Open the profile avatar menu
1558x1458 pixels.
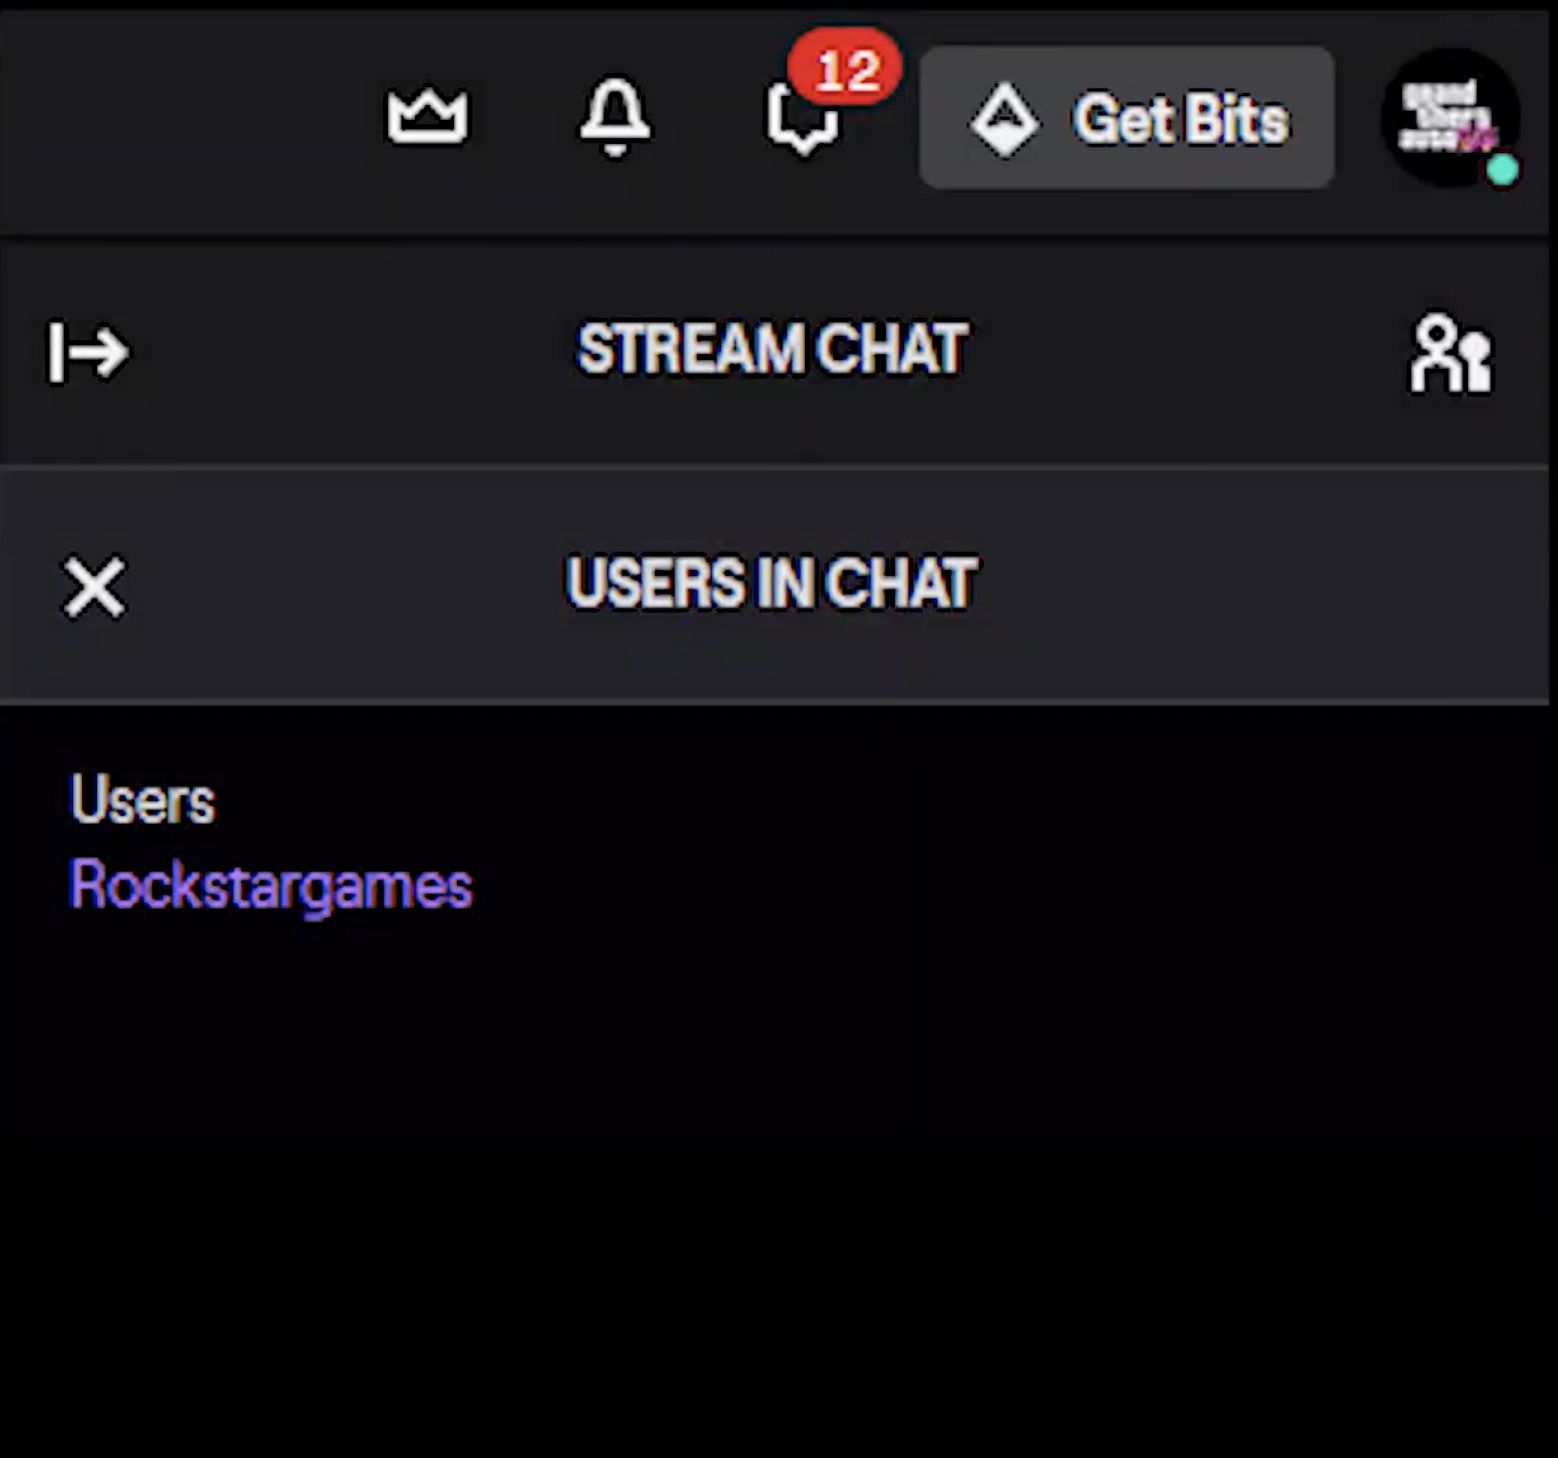coord(1450,117)
